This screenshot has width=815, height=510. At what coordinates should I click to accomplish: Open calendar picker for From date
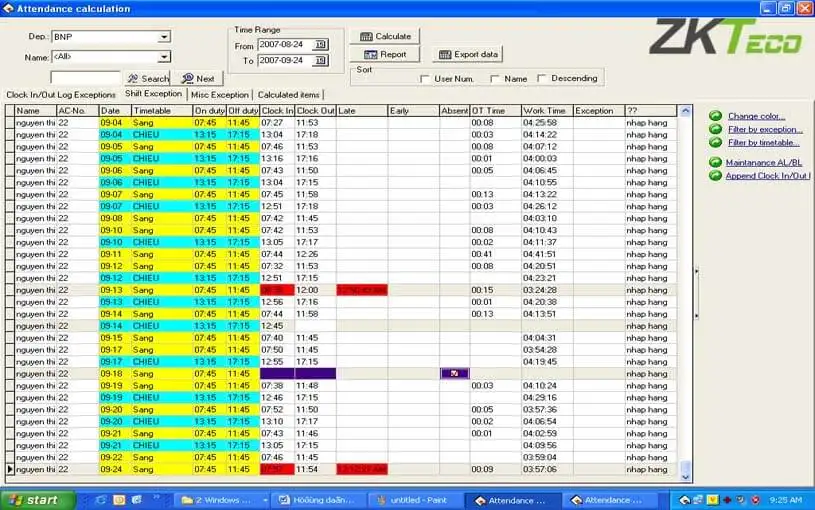[320, 45]
